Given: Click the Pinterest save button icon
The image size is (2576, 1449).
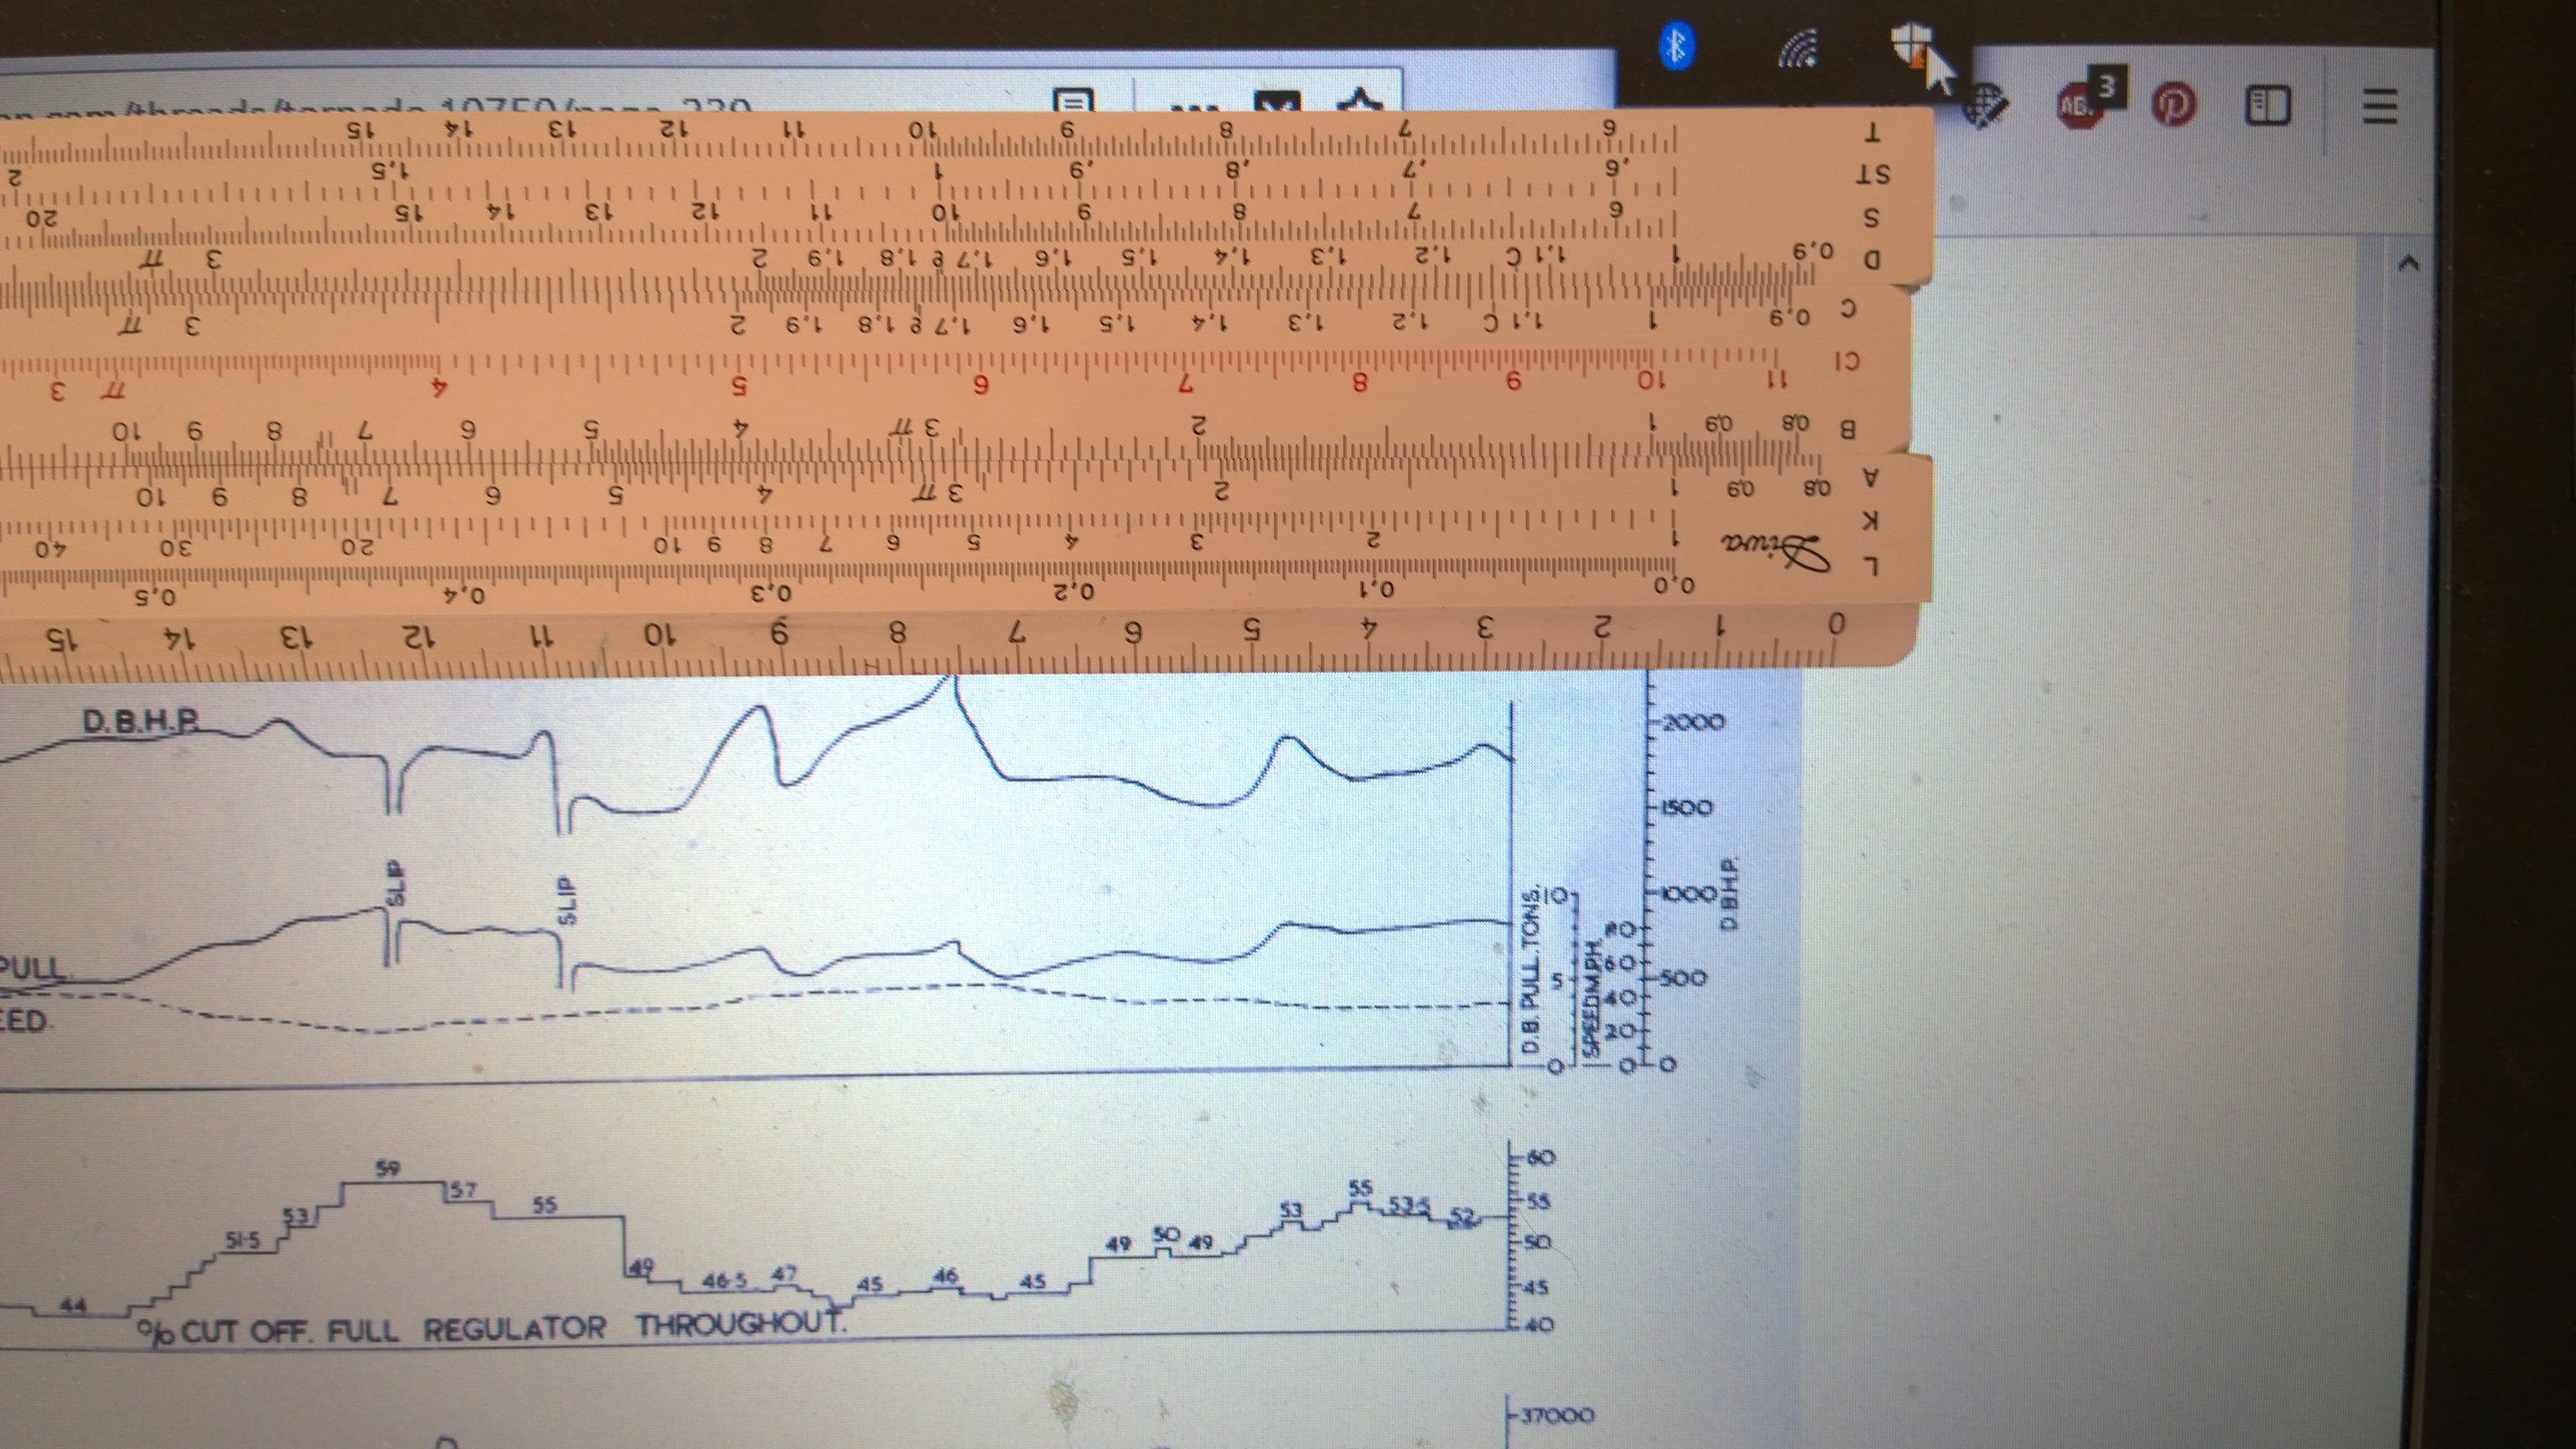Looking at the screenshot, I should coord(2173,105).
